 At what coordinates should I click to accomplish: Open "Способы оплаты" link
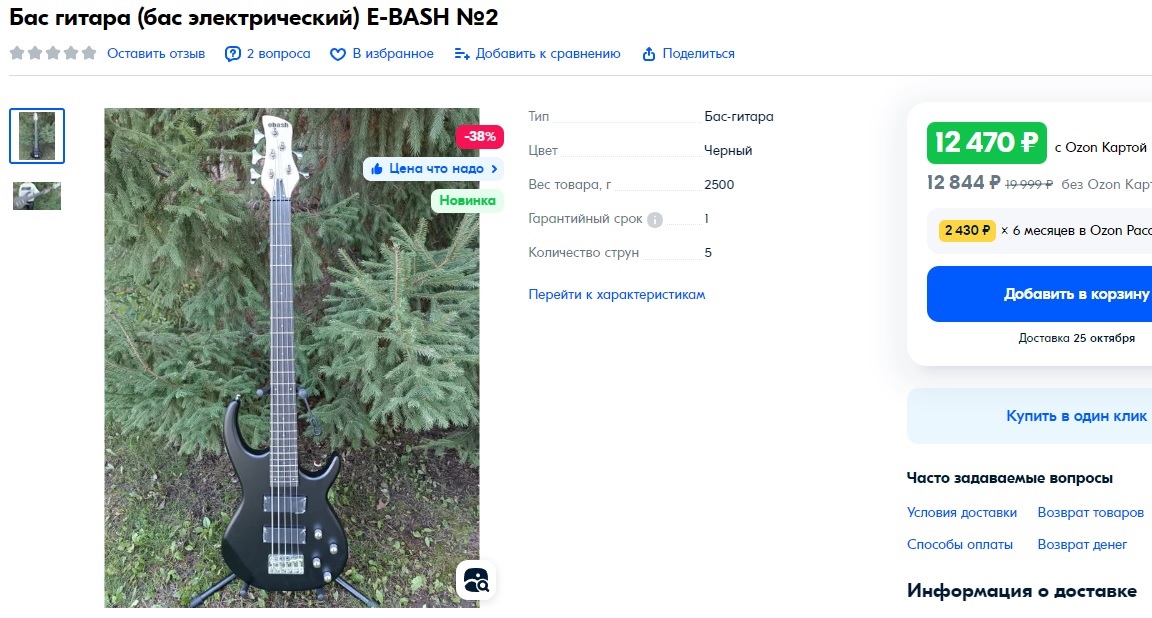click(960, 545)
